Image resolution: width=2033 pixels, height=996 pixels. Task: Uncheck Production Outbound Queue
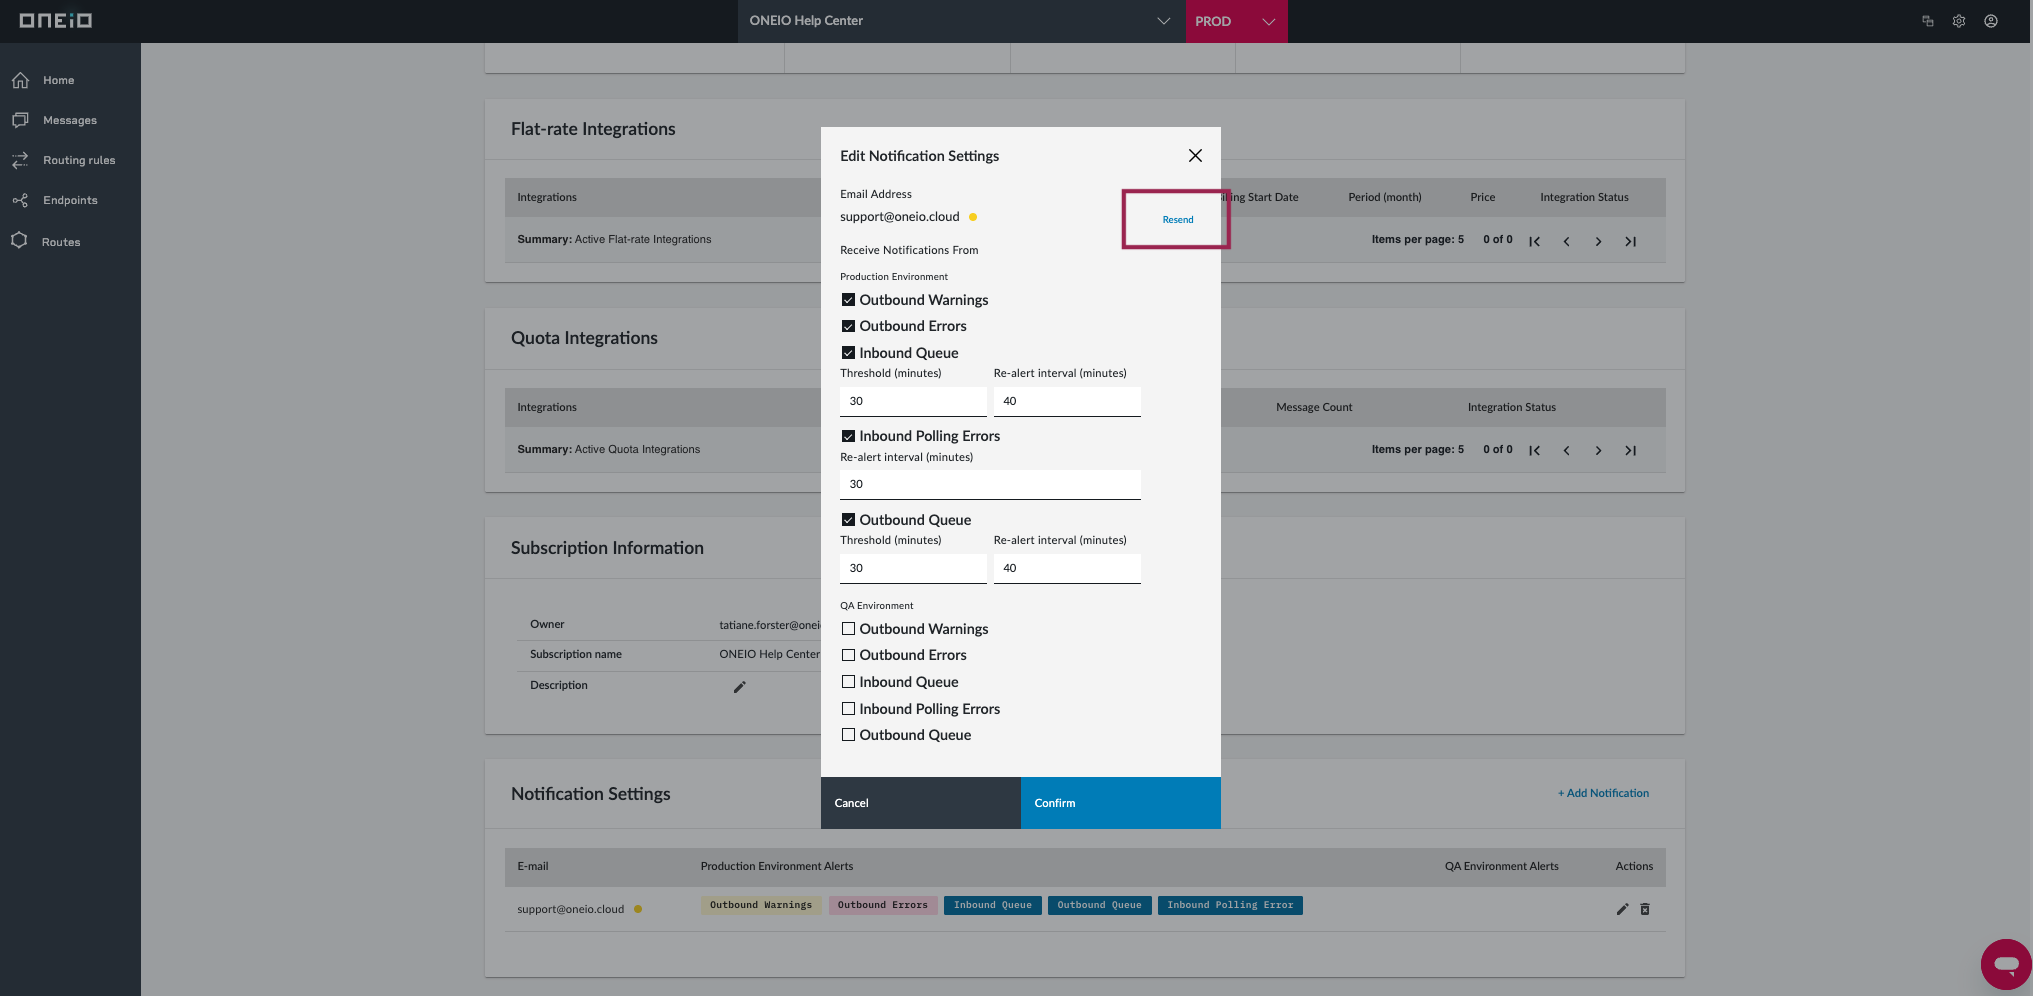pos(848,520)
